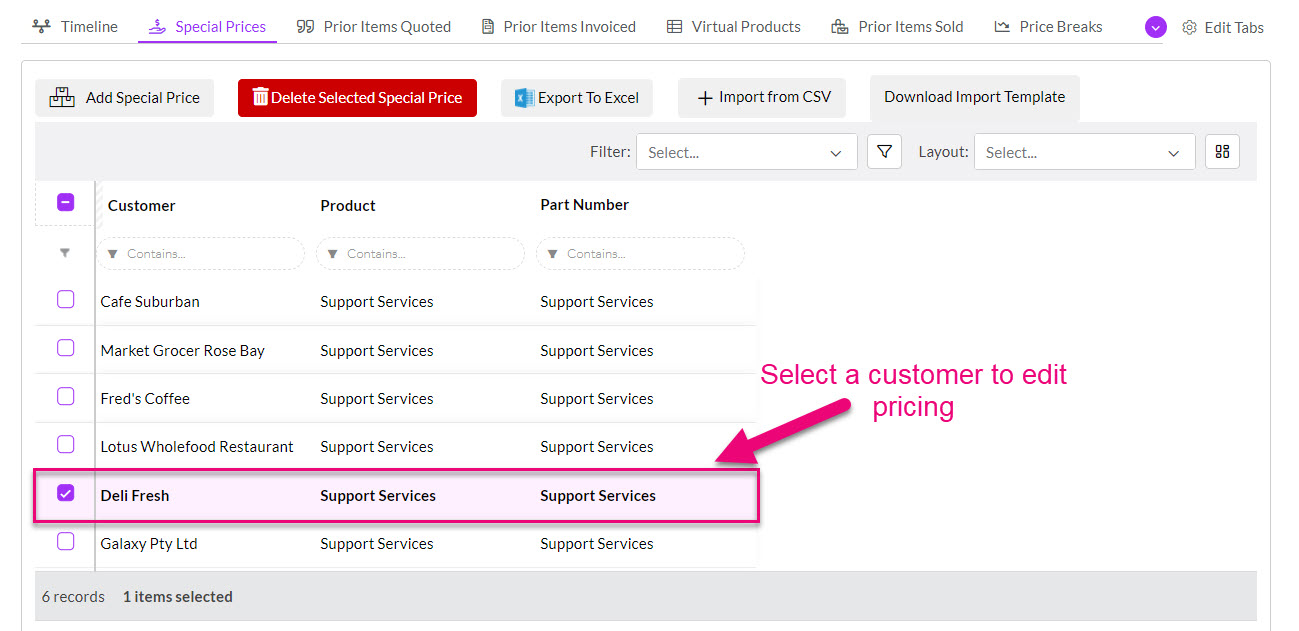Toggle the select-all header checkbox
1299x631 pixels.
[x=65, y=203]
